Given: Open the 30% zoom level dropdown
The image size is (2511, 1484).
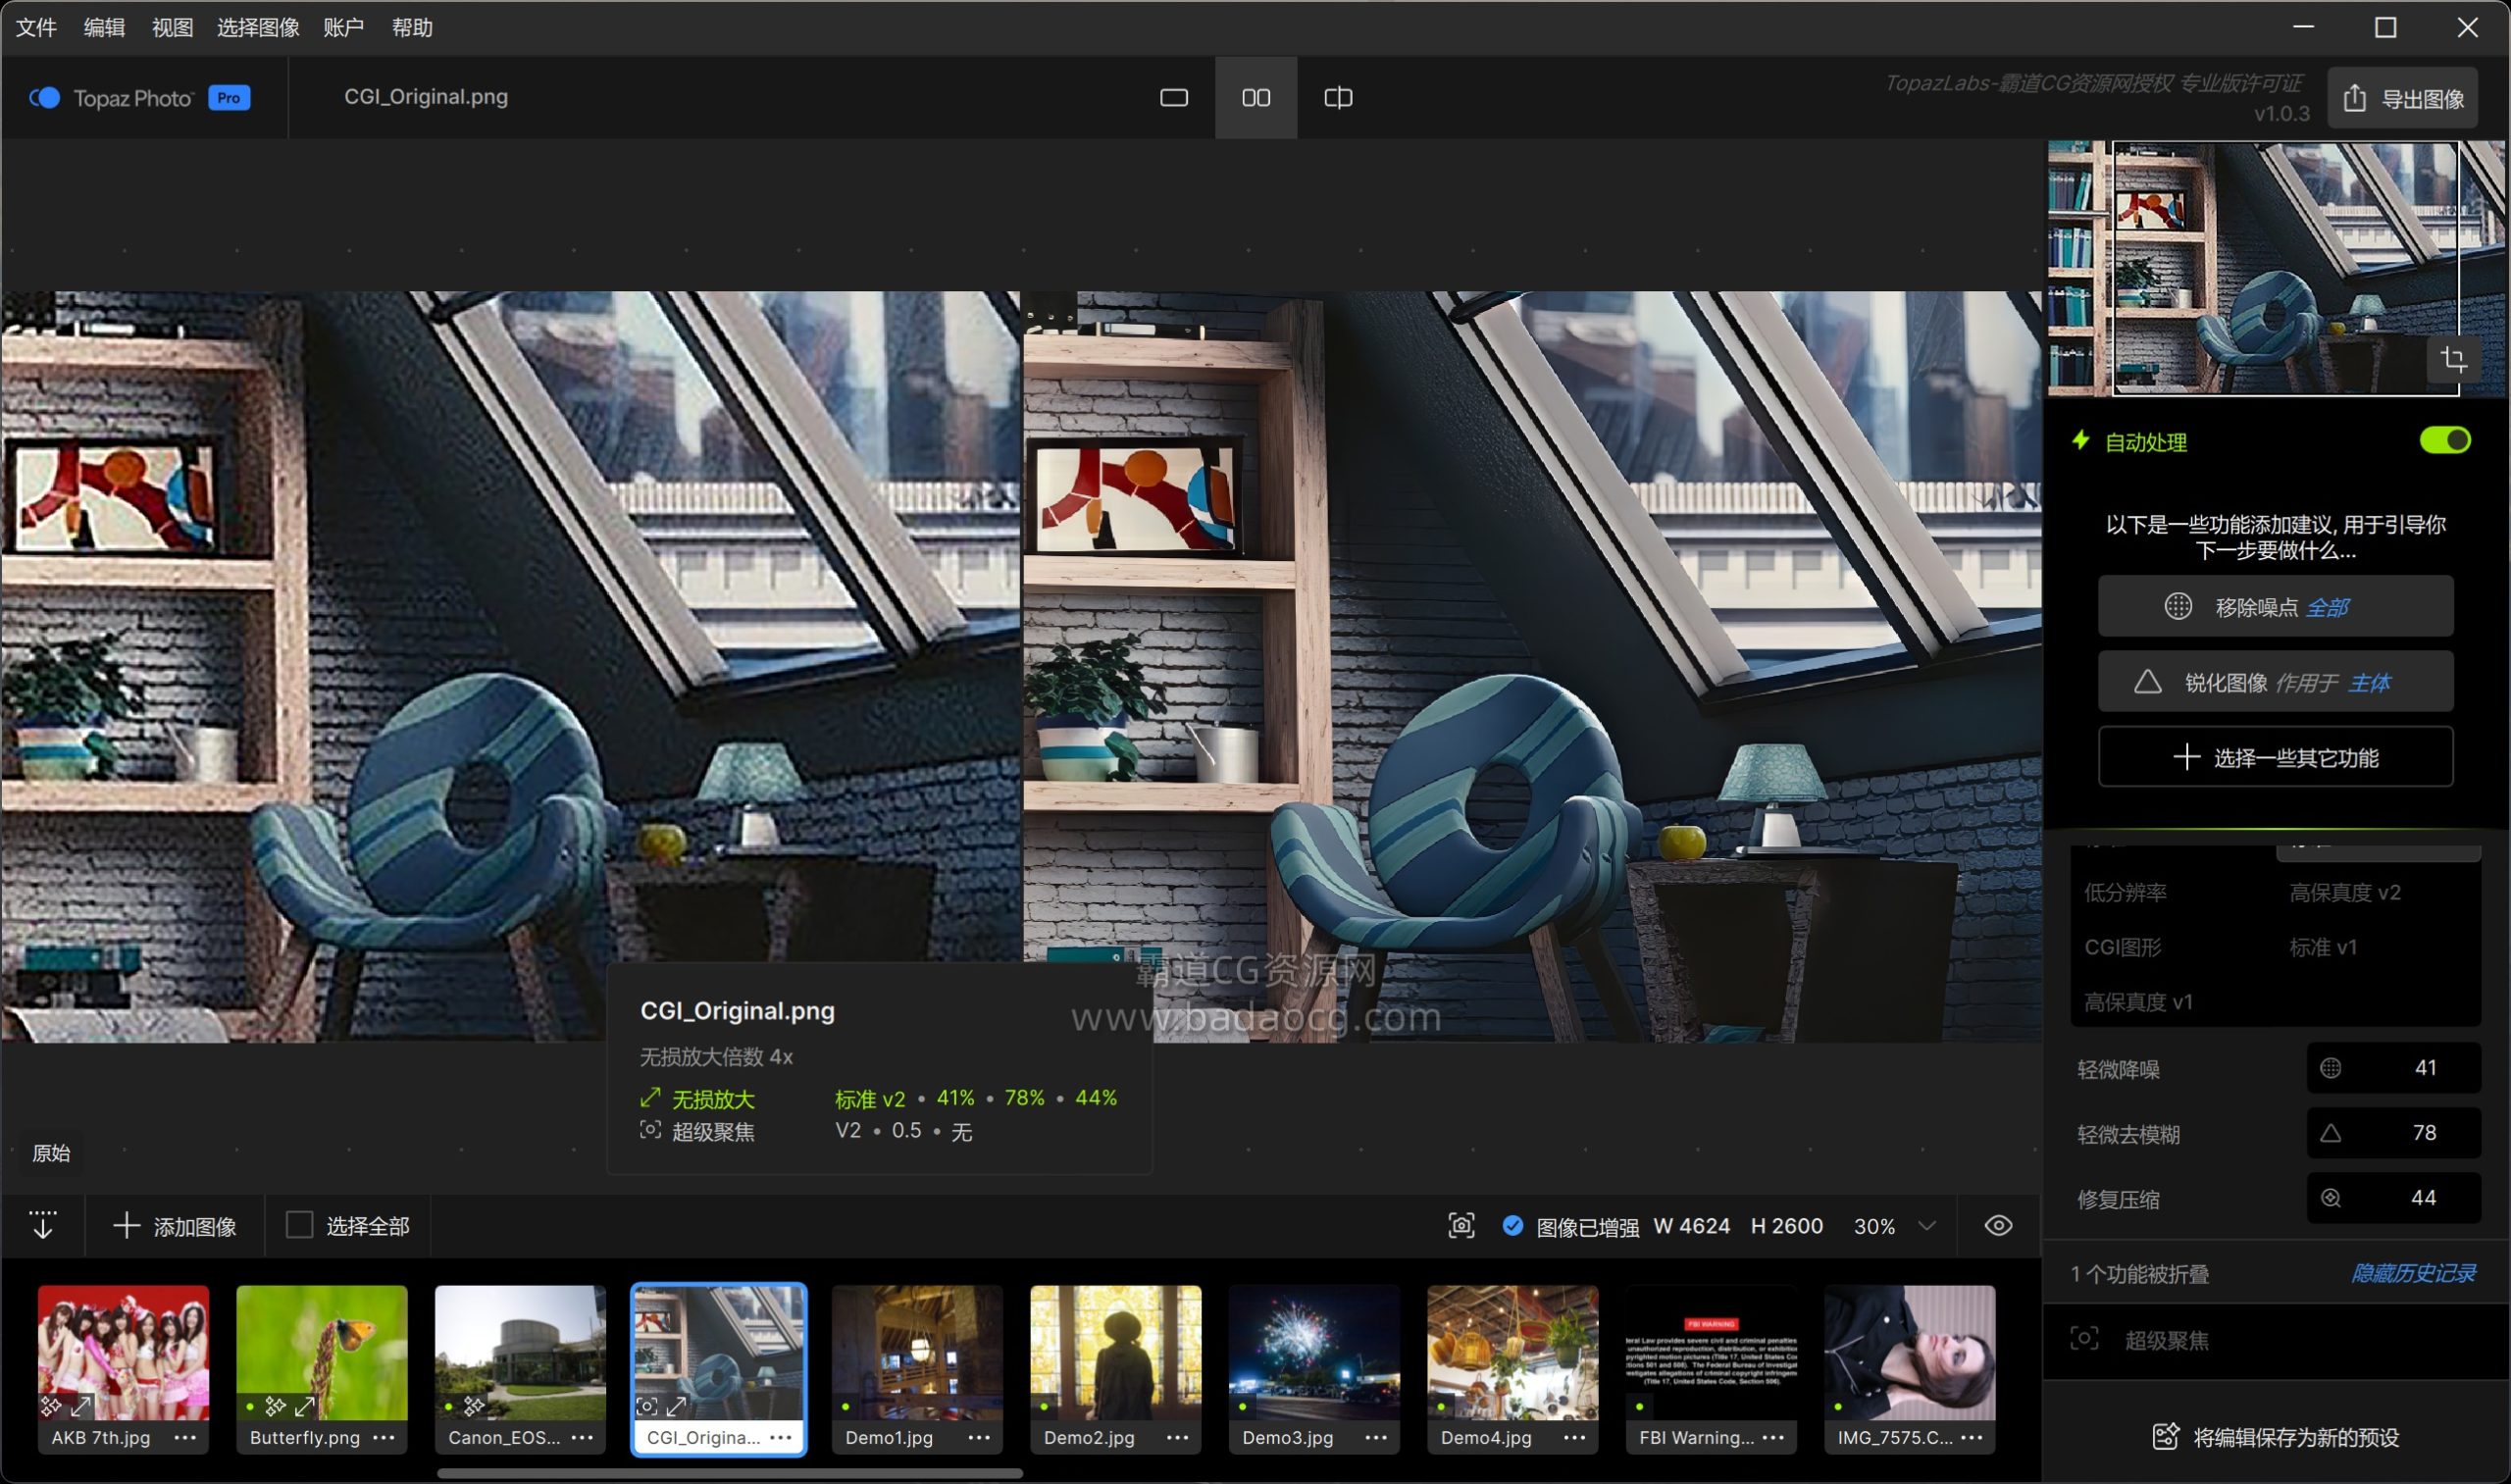Looking at the screenshot, I should click(x=1927, y=1226).
